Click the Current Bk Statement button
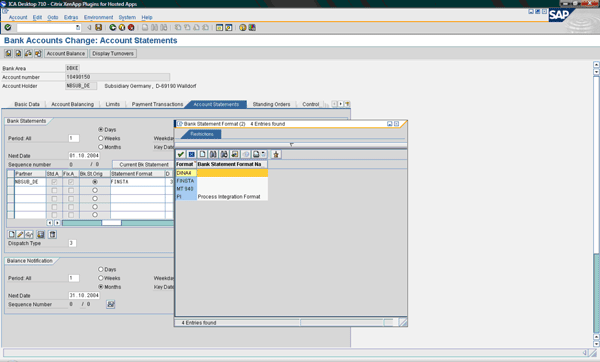Viewport: 600px width, 362px height. [x=144, y=165]
